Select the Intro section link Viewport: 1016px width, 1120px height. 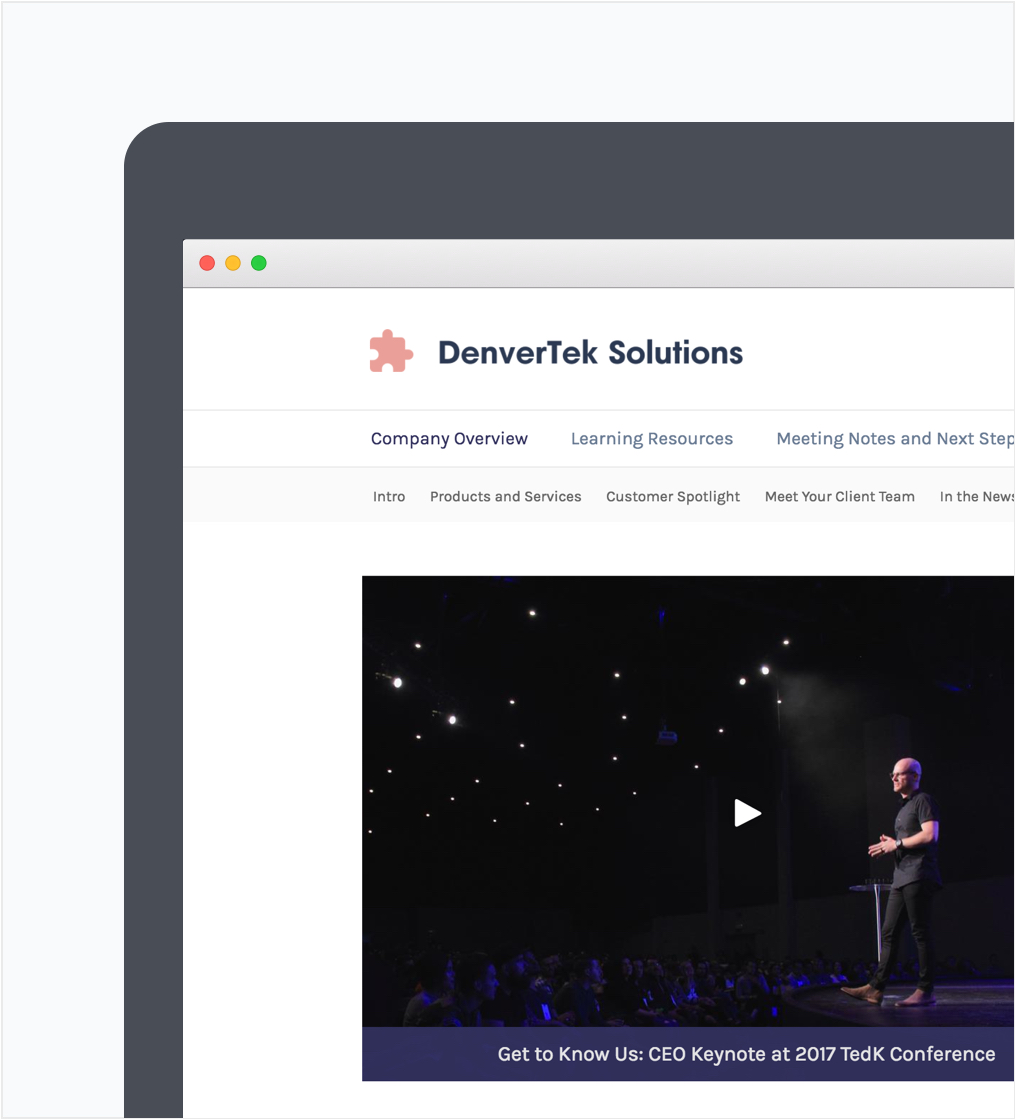click(x=389, y=497)
